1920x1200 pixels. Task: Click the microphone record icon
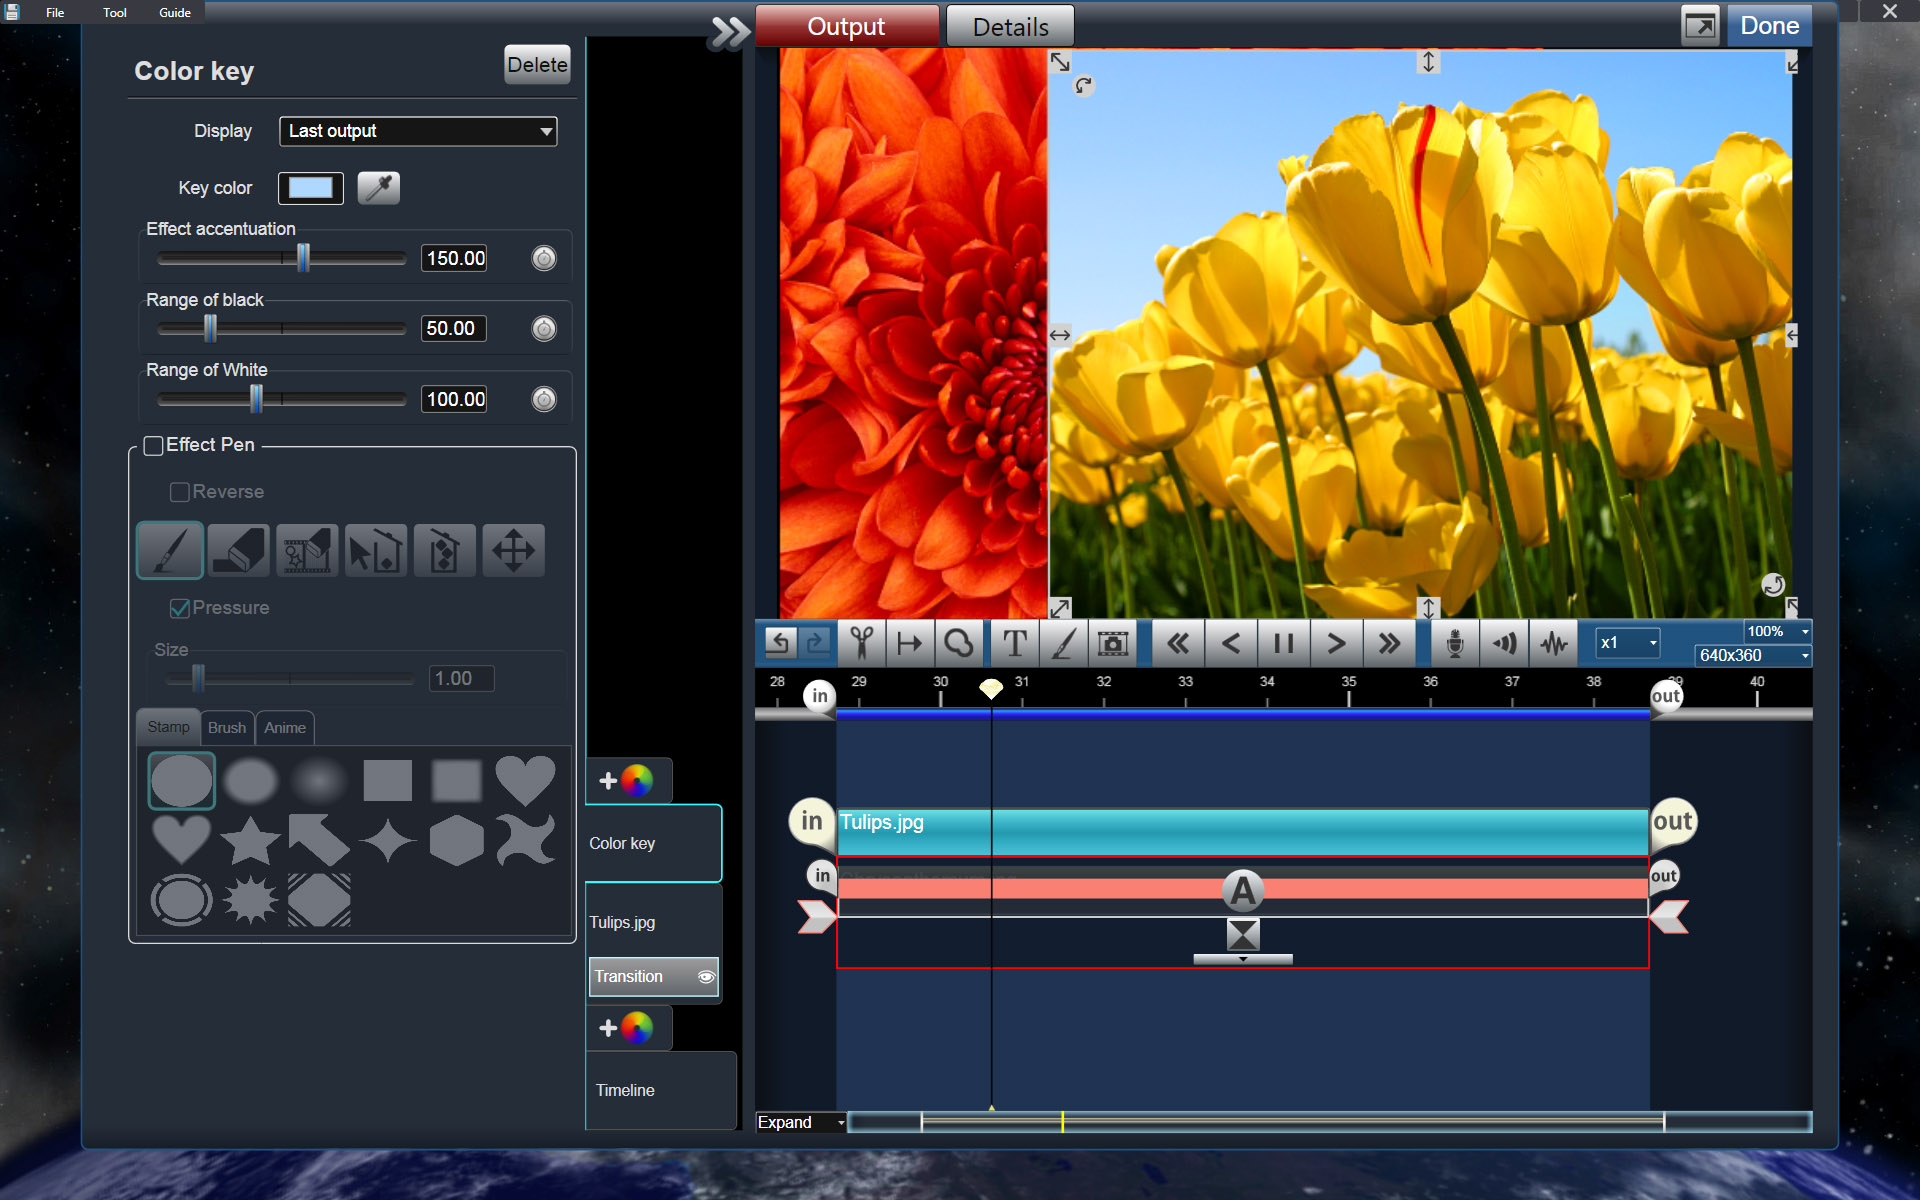[1455, 643]
